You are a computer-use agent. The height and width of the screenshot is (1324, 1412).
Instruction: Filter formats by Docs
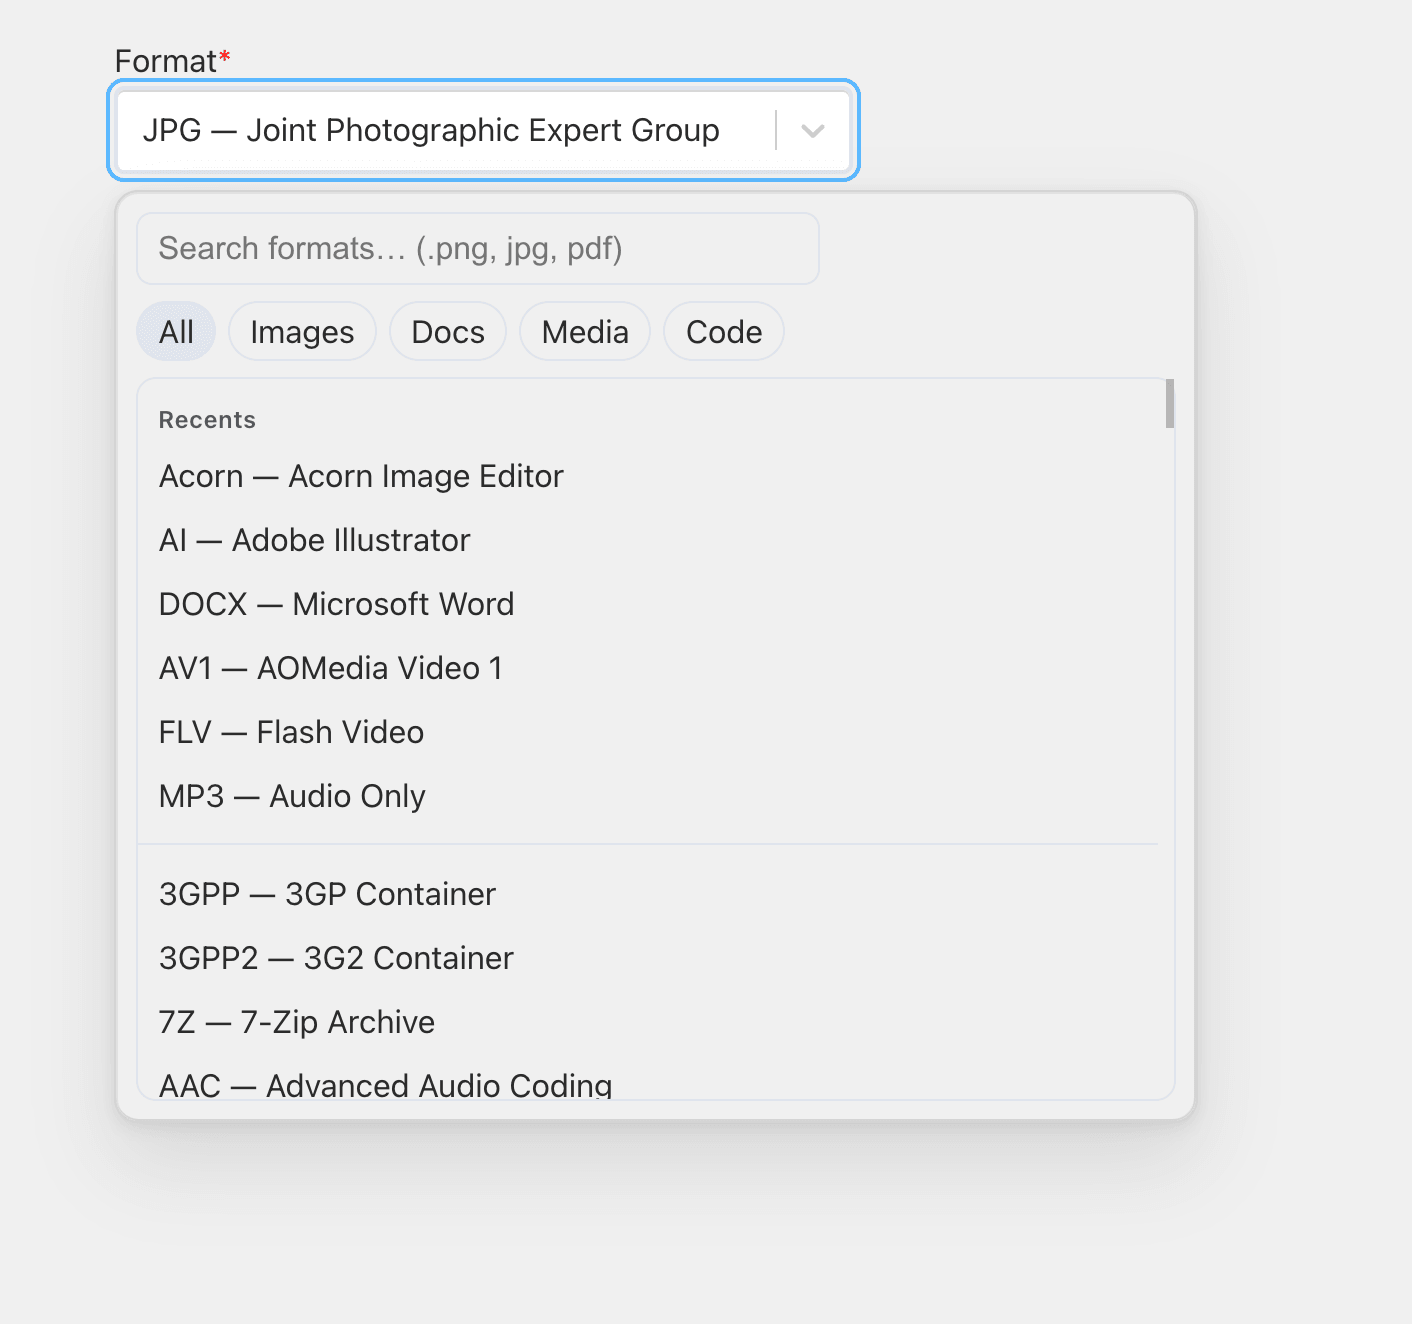click(447, 331)
